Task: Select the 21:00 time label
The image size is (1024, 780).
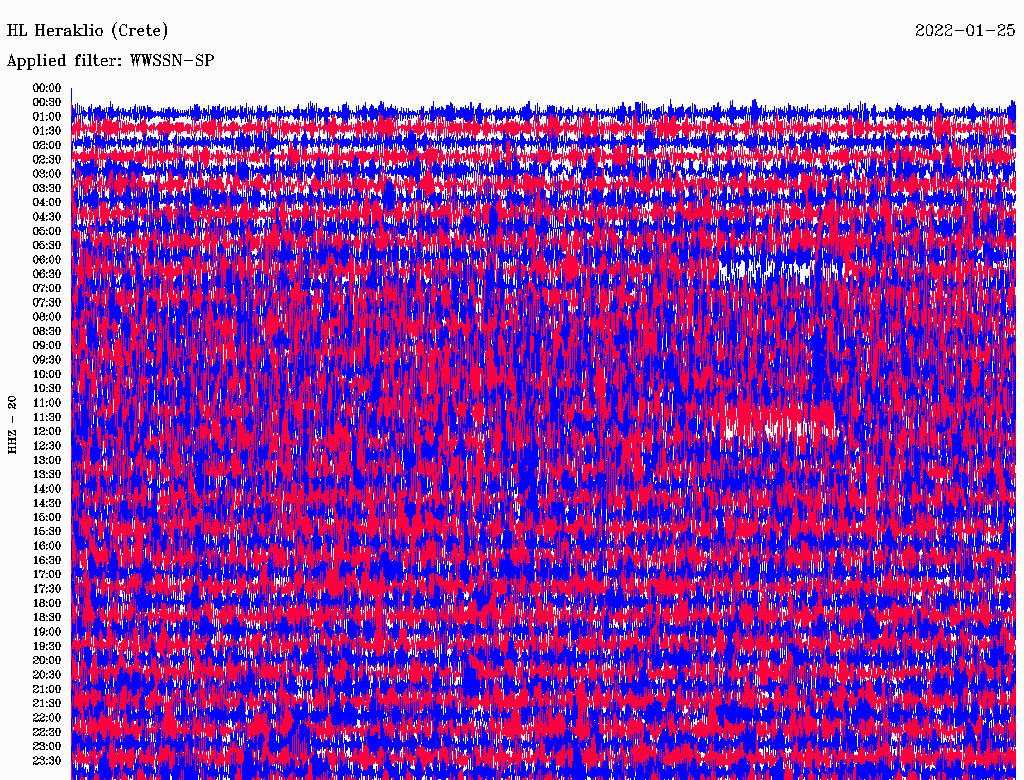Action: [x=47, y=689]
